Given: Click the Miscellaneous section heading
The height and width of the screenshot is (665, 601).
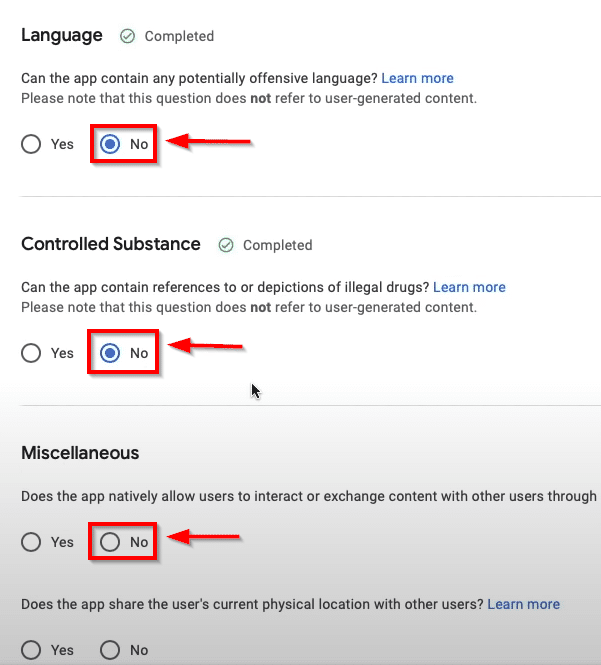Looking at the screenshot, I should pos(80,453).
